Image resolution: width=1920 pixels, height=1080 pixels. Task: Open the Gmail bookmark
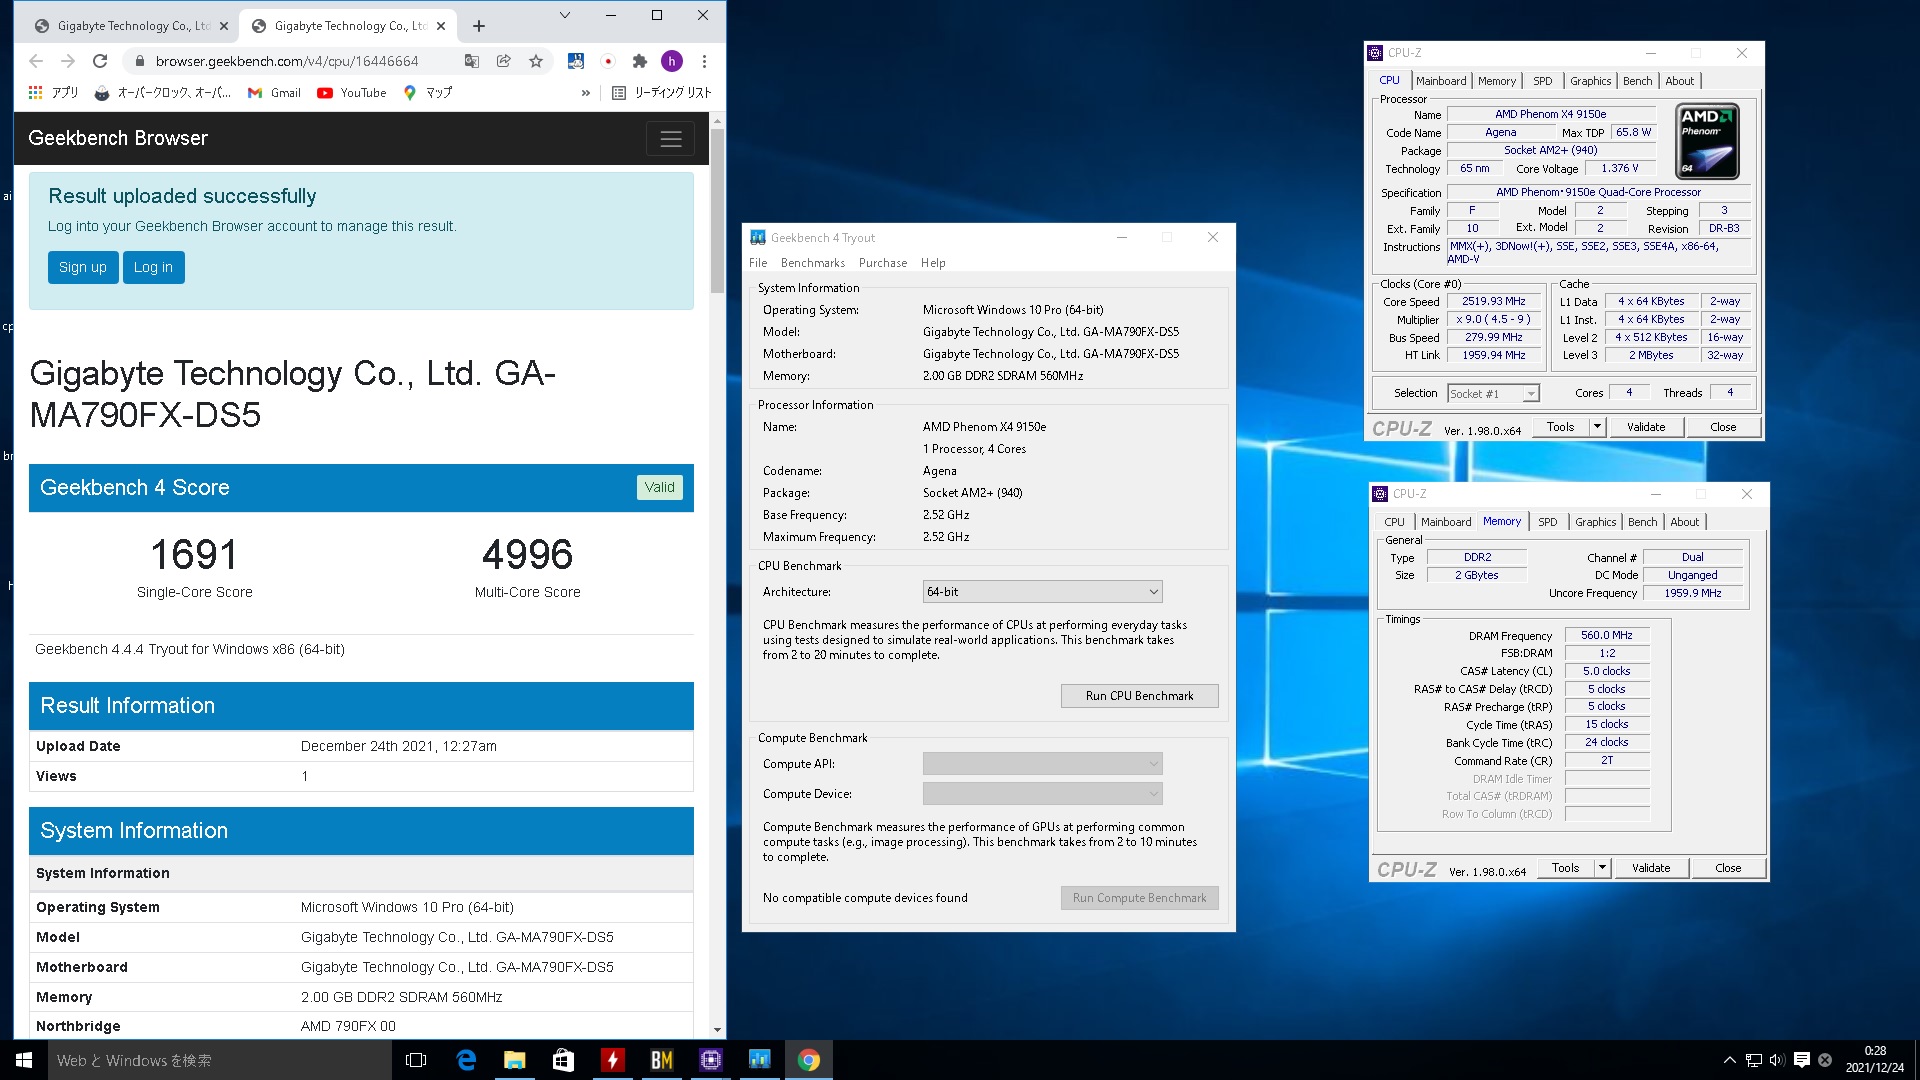[x=274, y=92]
